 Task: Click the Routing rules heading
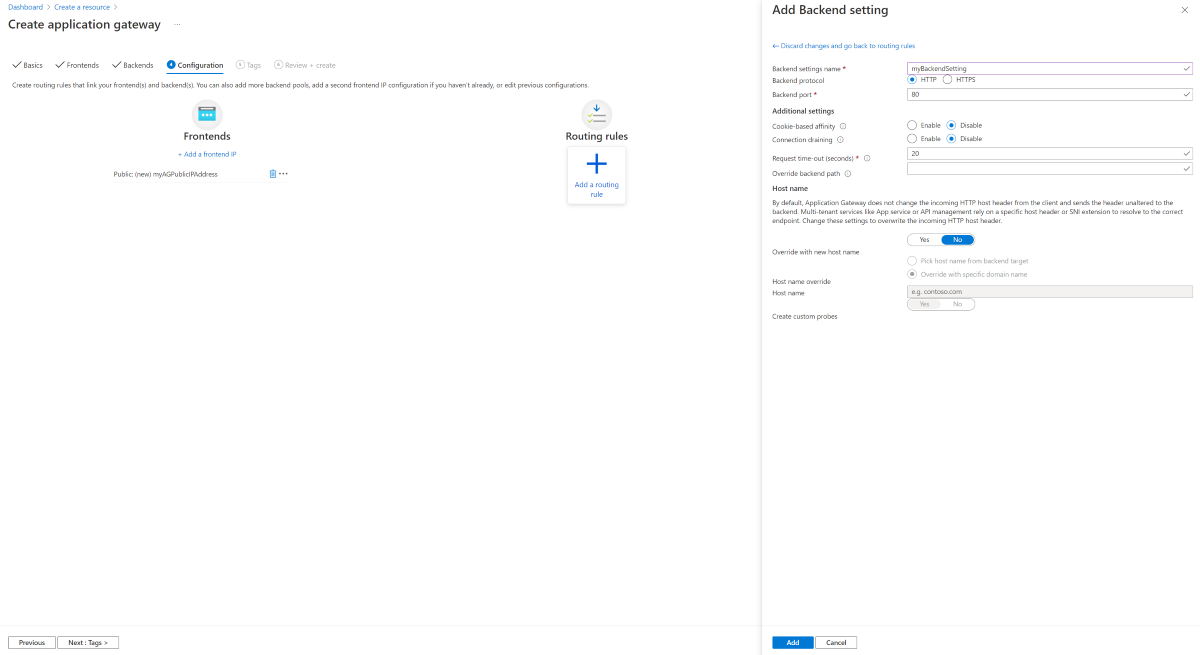(597, 136)
